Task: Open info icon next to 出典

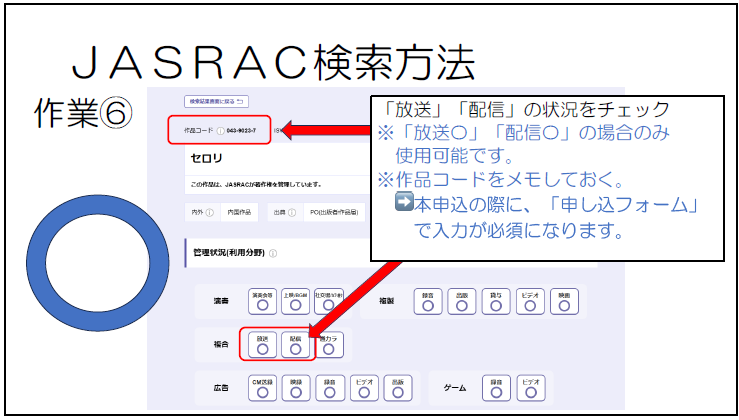Action: (292, 213)
